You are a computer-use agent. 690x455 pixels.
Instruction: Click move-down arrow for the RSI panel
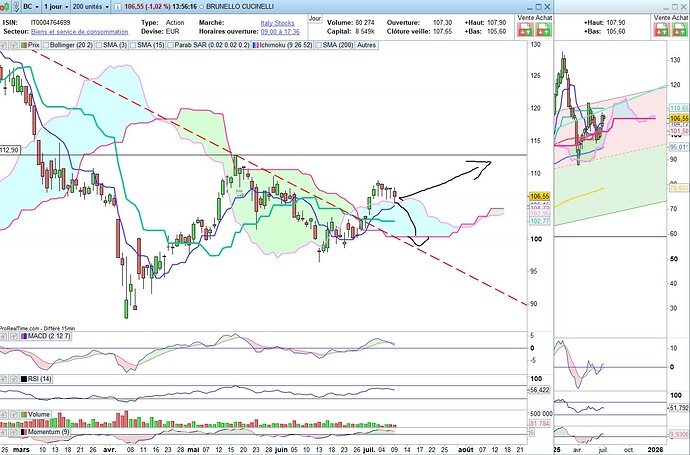coord(4,379)
